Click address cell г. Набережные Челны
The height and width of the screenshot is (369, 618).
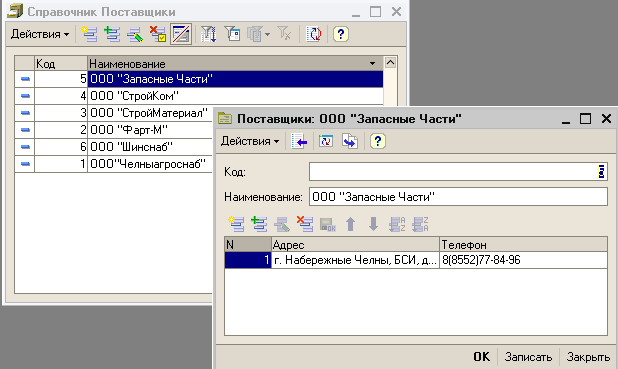coord(355,260)
